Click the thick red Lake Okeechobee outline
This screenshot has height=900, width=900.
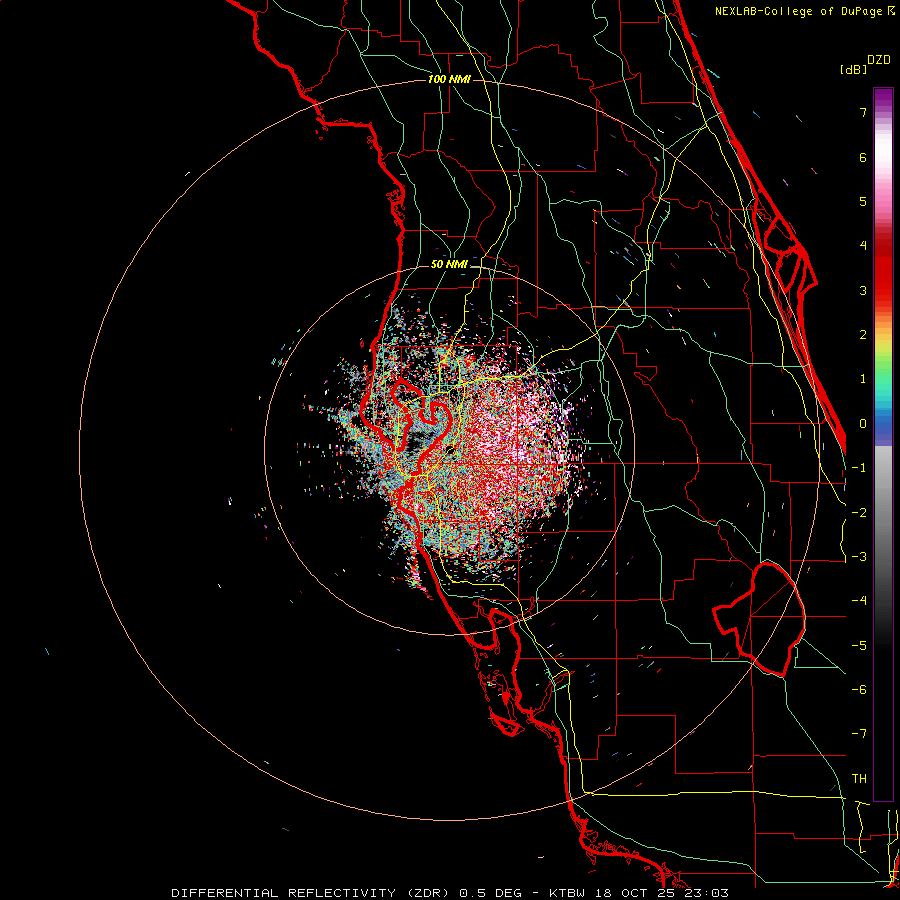(x=757, y=620)
